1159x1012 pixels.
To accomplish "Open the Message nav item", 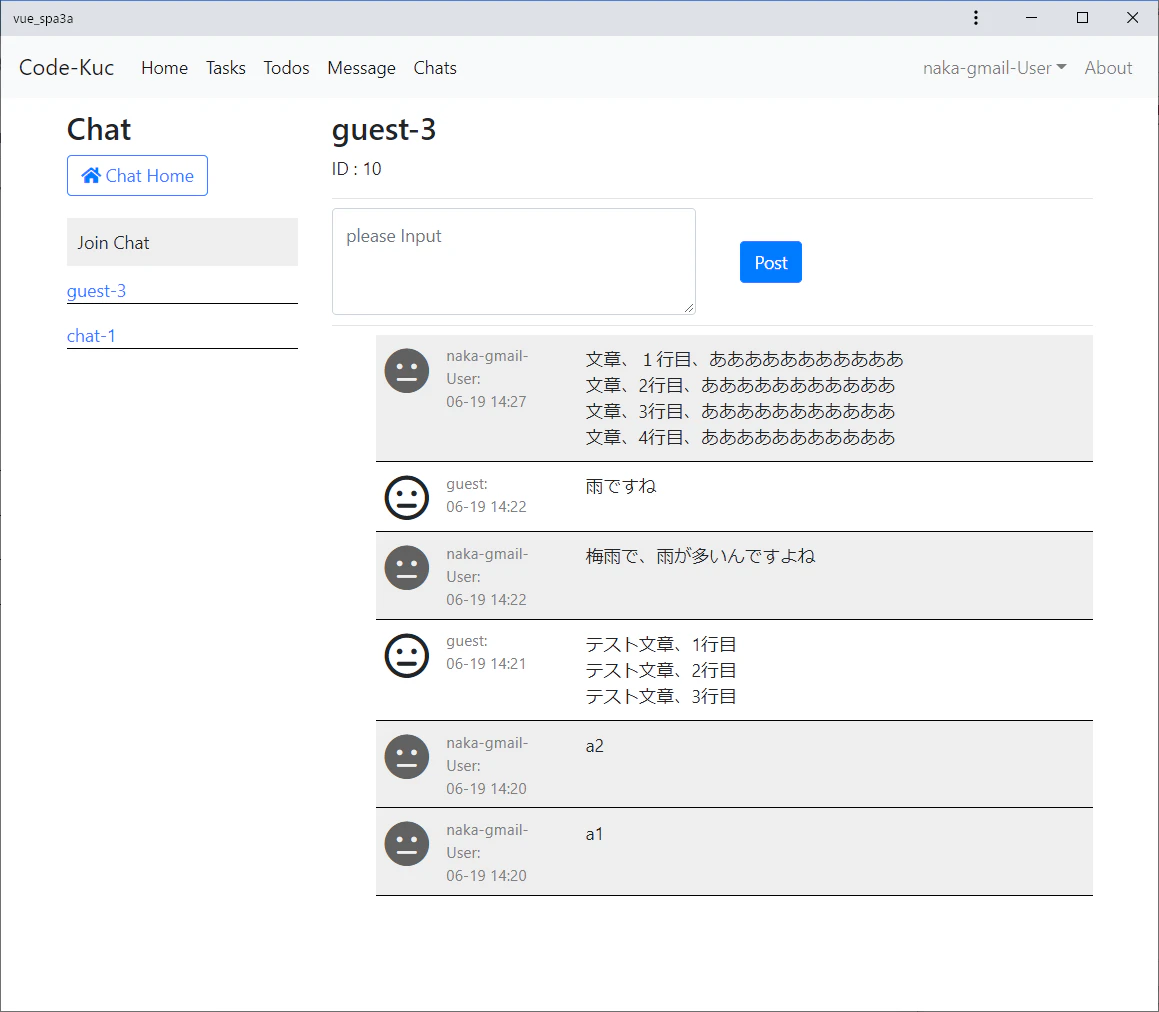I will point(361,68).
